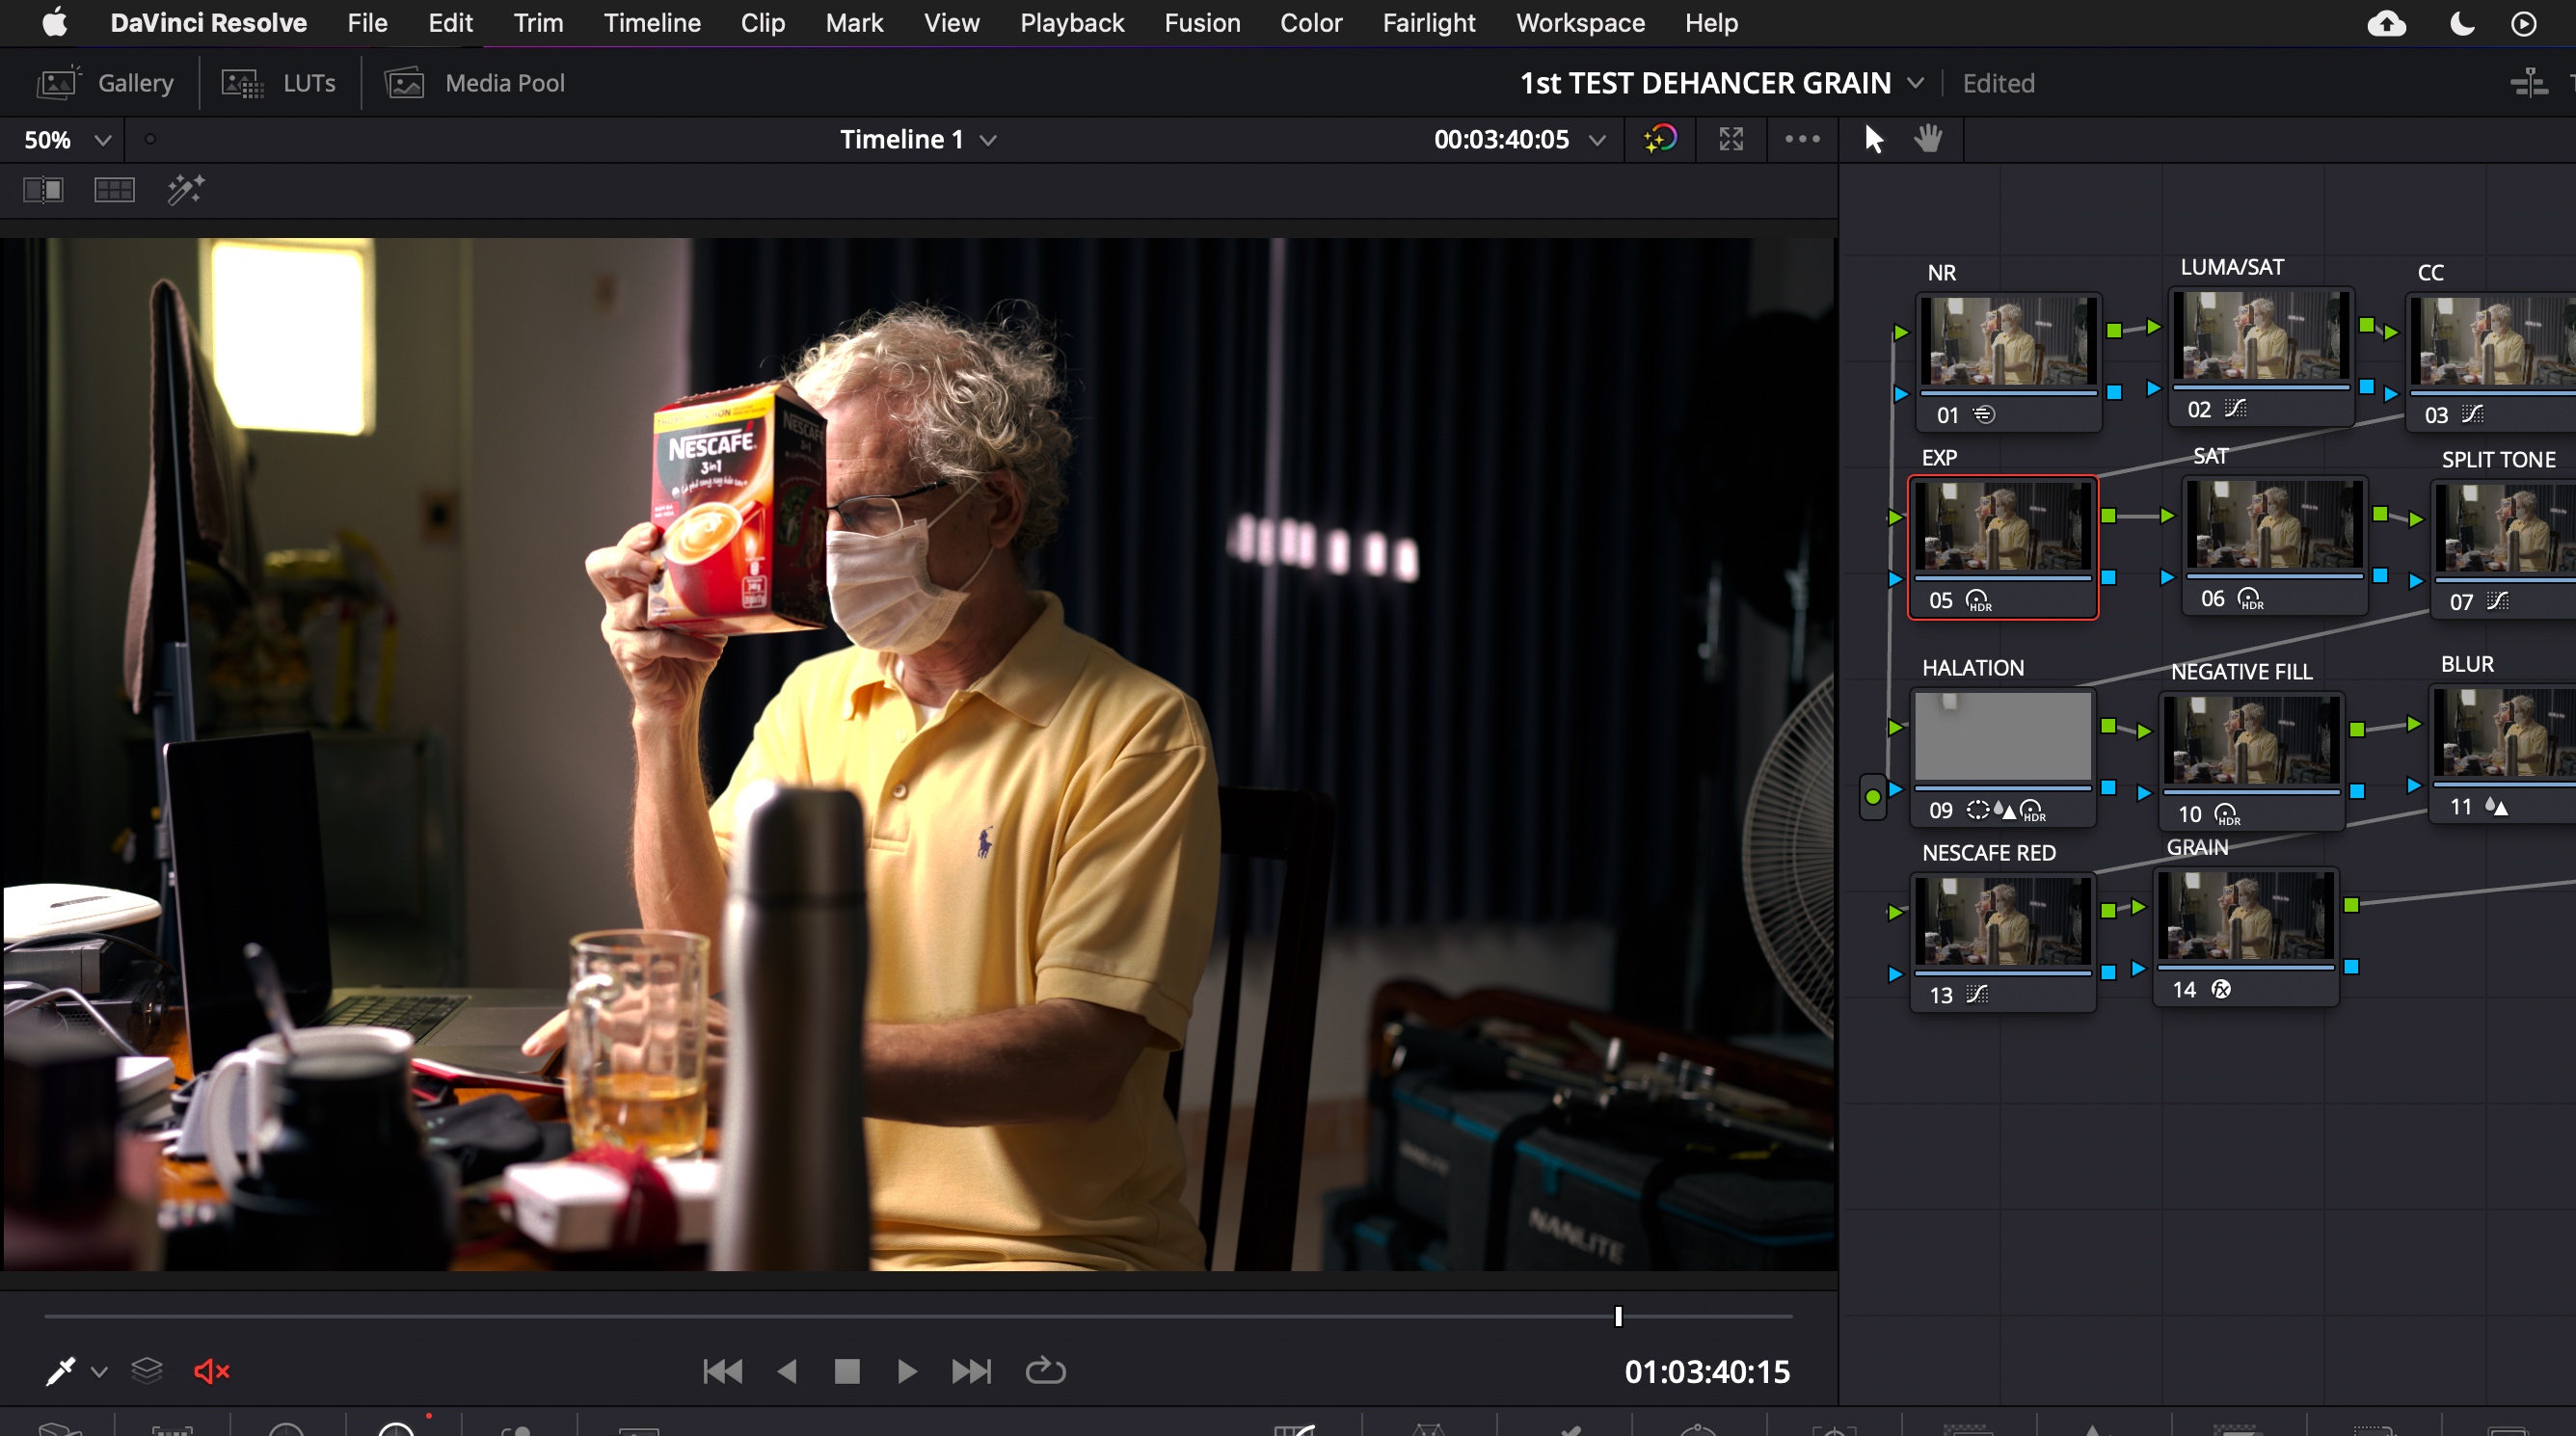Click the HDR icon on node 10
This screenshot has width=2576, height=1436.
coord(2227,814)
